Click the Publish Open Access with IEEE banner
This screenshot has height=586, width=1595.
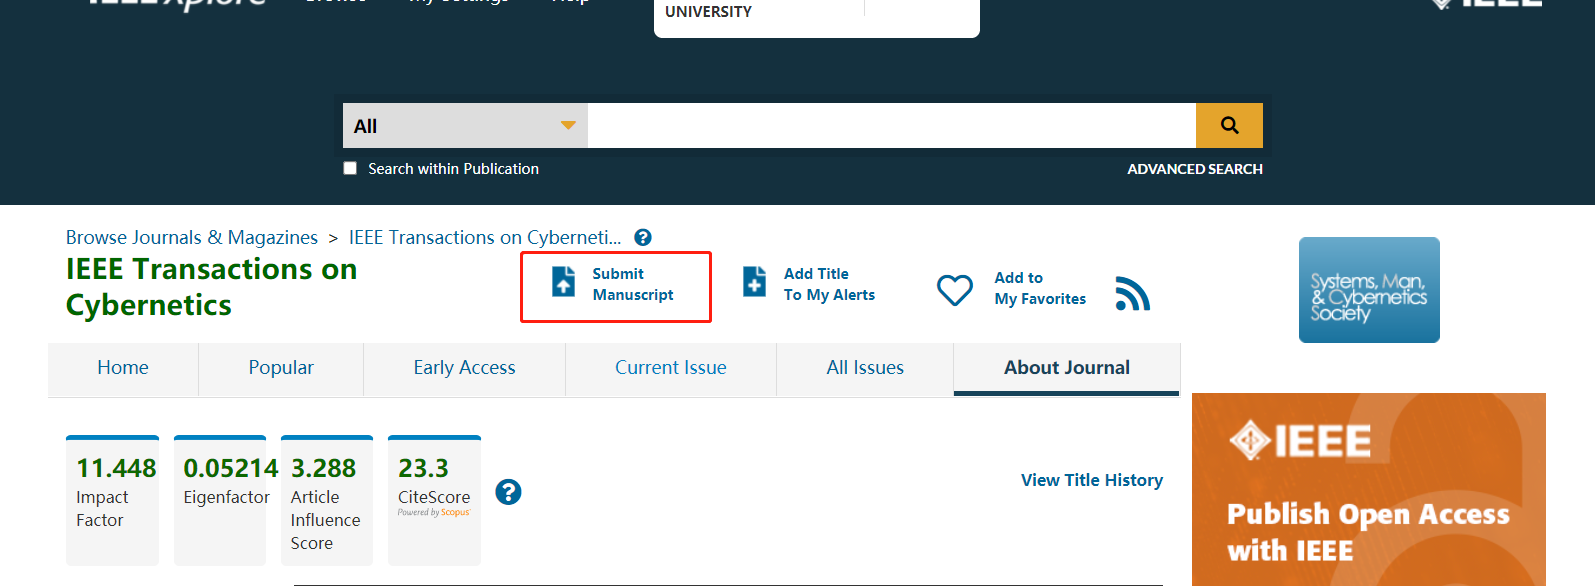pos(1369,489)
